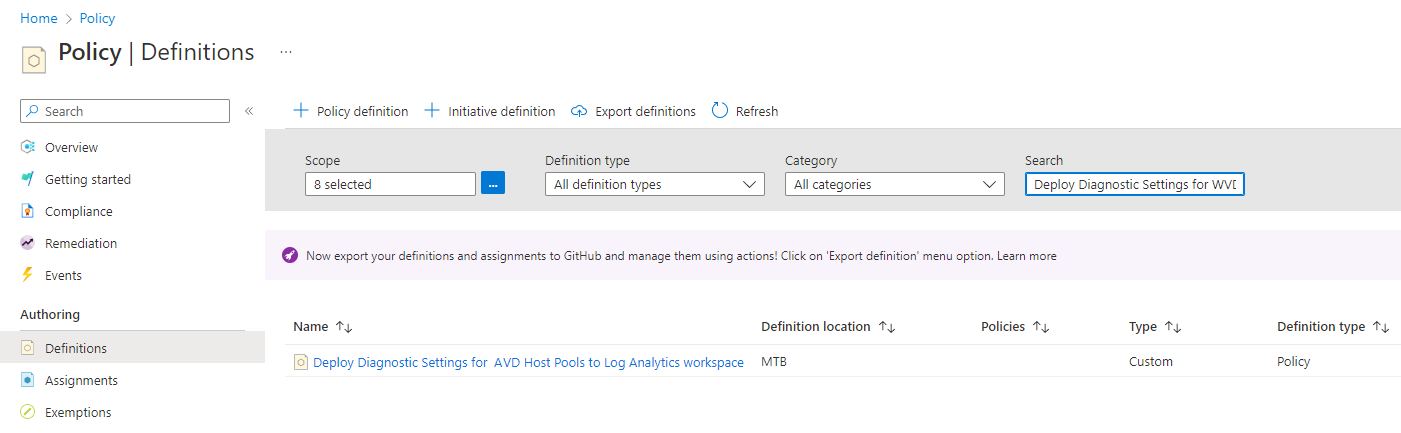
Task: Click the Scope field showing 8 selected
Action: point(390,184)
